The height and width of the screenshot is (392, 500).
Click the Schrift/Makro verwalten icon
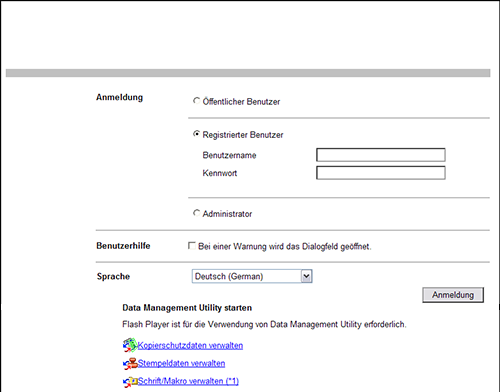(130, 381)
